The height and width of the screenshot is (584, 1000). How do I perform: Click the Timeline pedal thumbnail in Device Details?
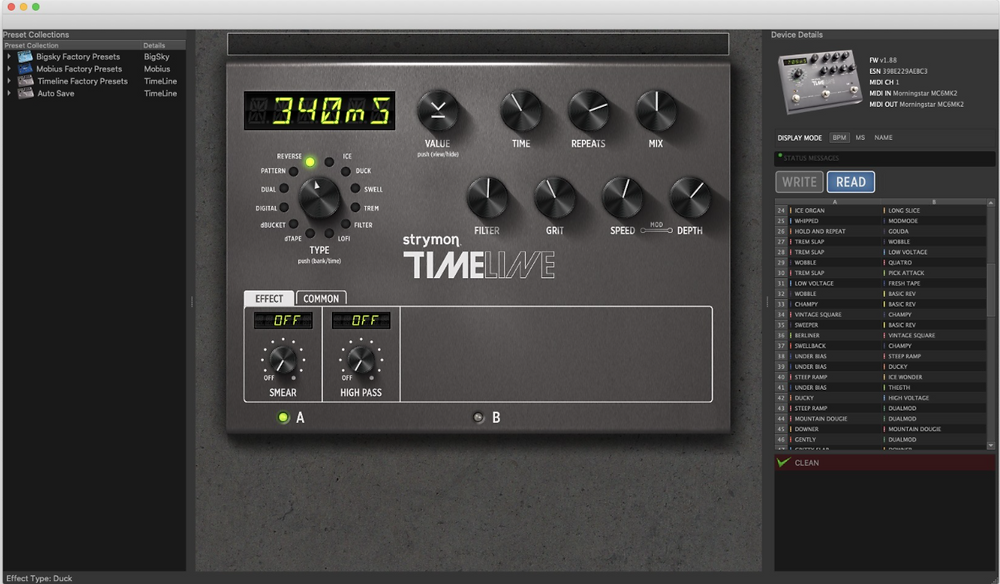[819, 82]
